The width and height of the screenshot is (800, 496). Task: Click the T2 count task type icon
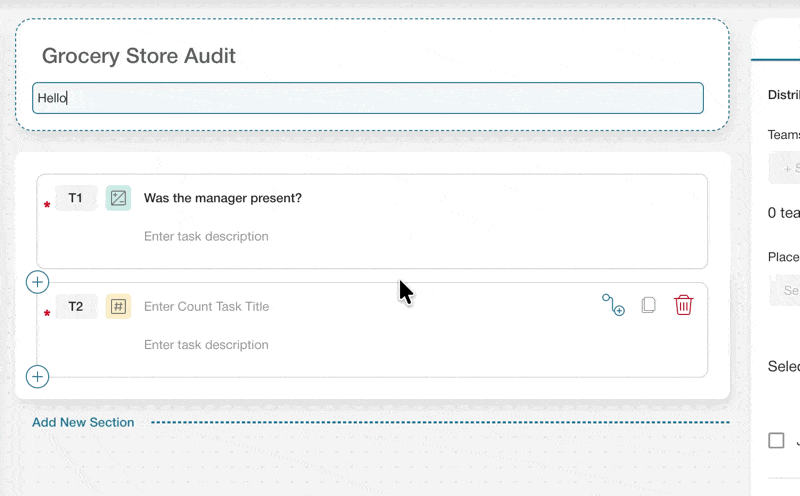(118, 307)
